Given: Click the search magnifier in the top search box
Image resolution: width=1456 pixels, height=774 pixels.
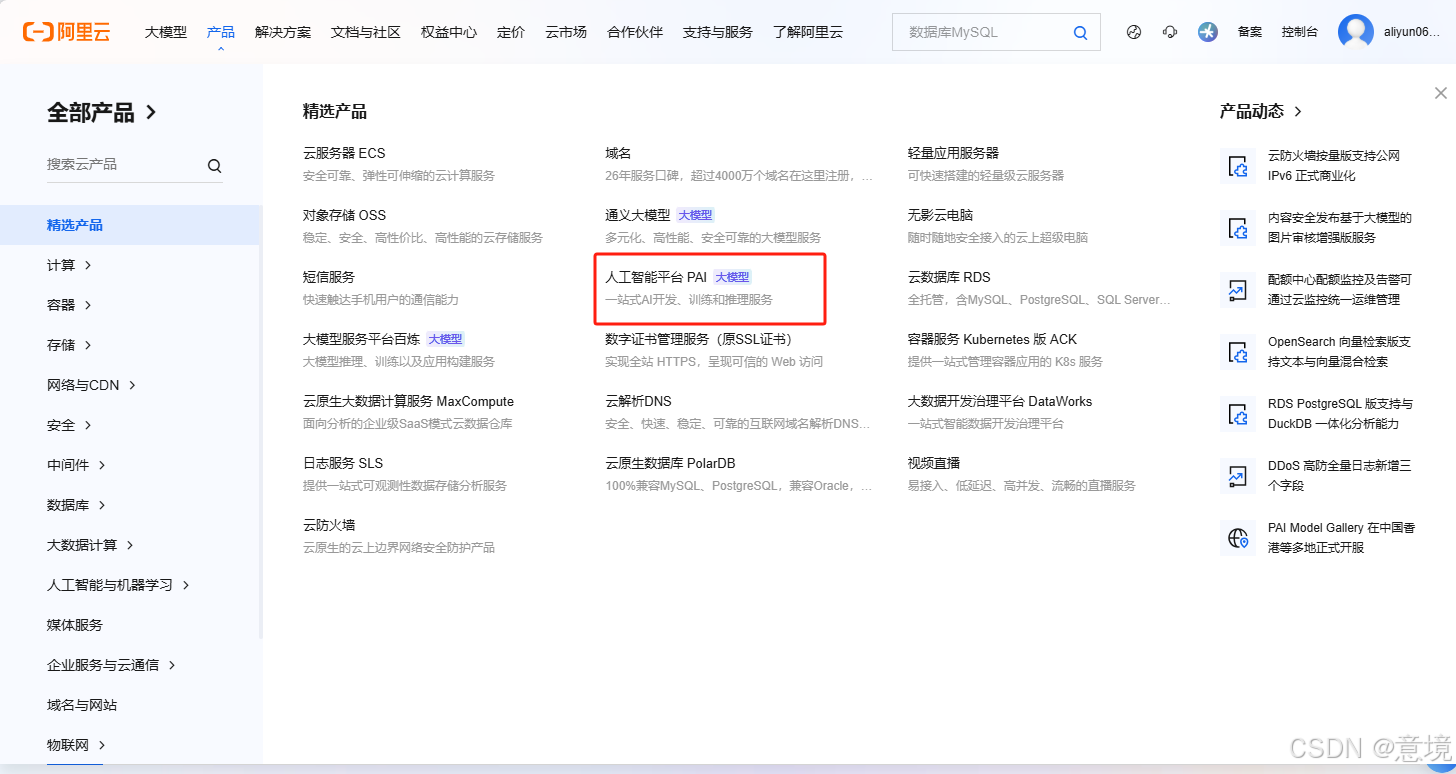Looking at the screenshot, I should click(1080, 33).
